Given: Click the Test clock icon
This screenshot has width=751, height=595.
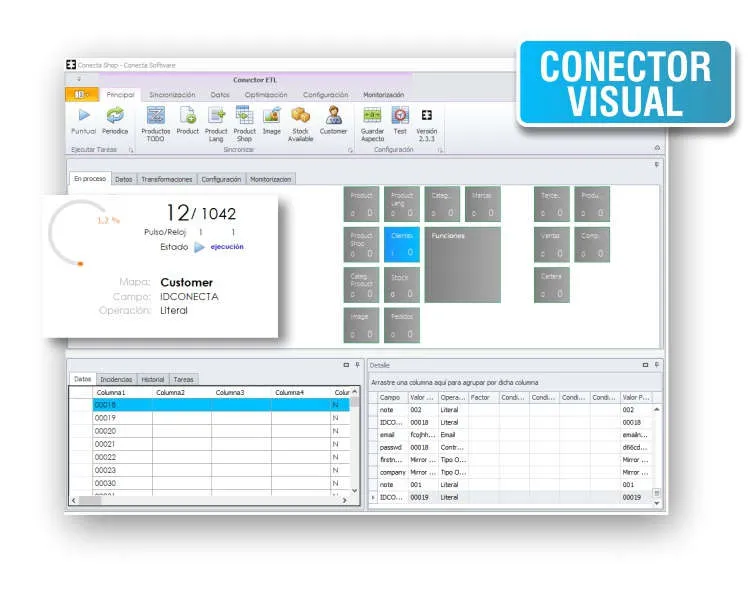Looking at the screenshot, I should tap(400, 115).
